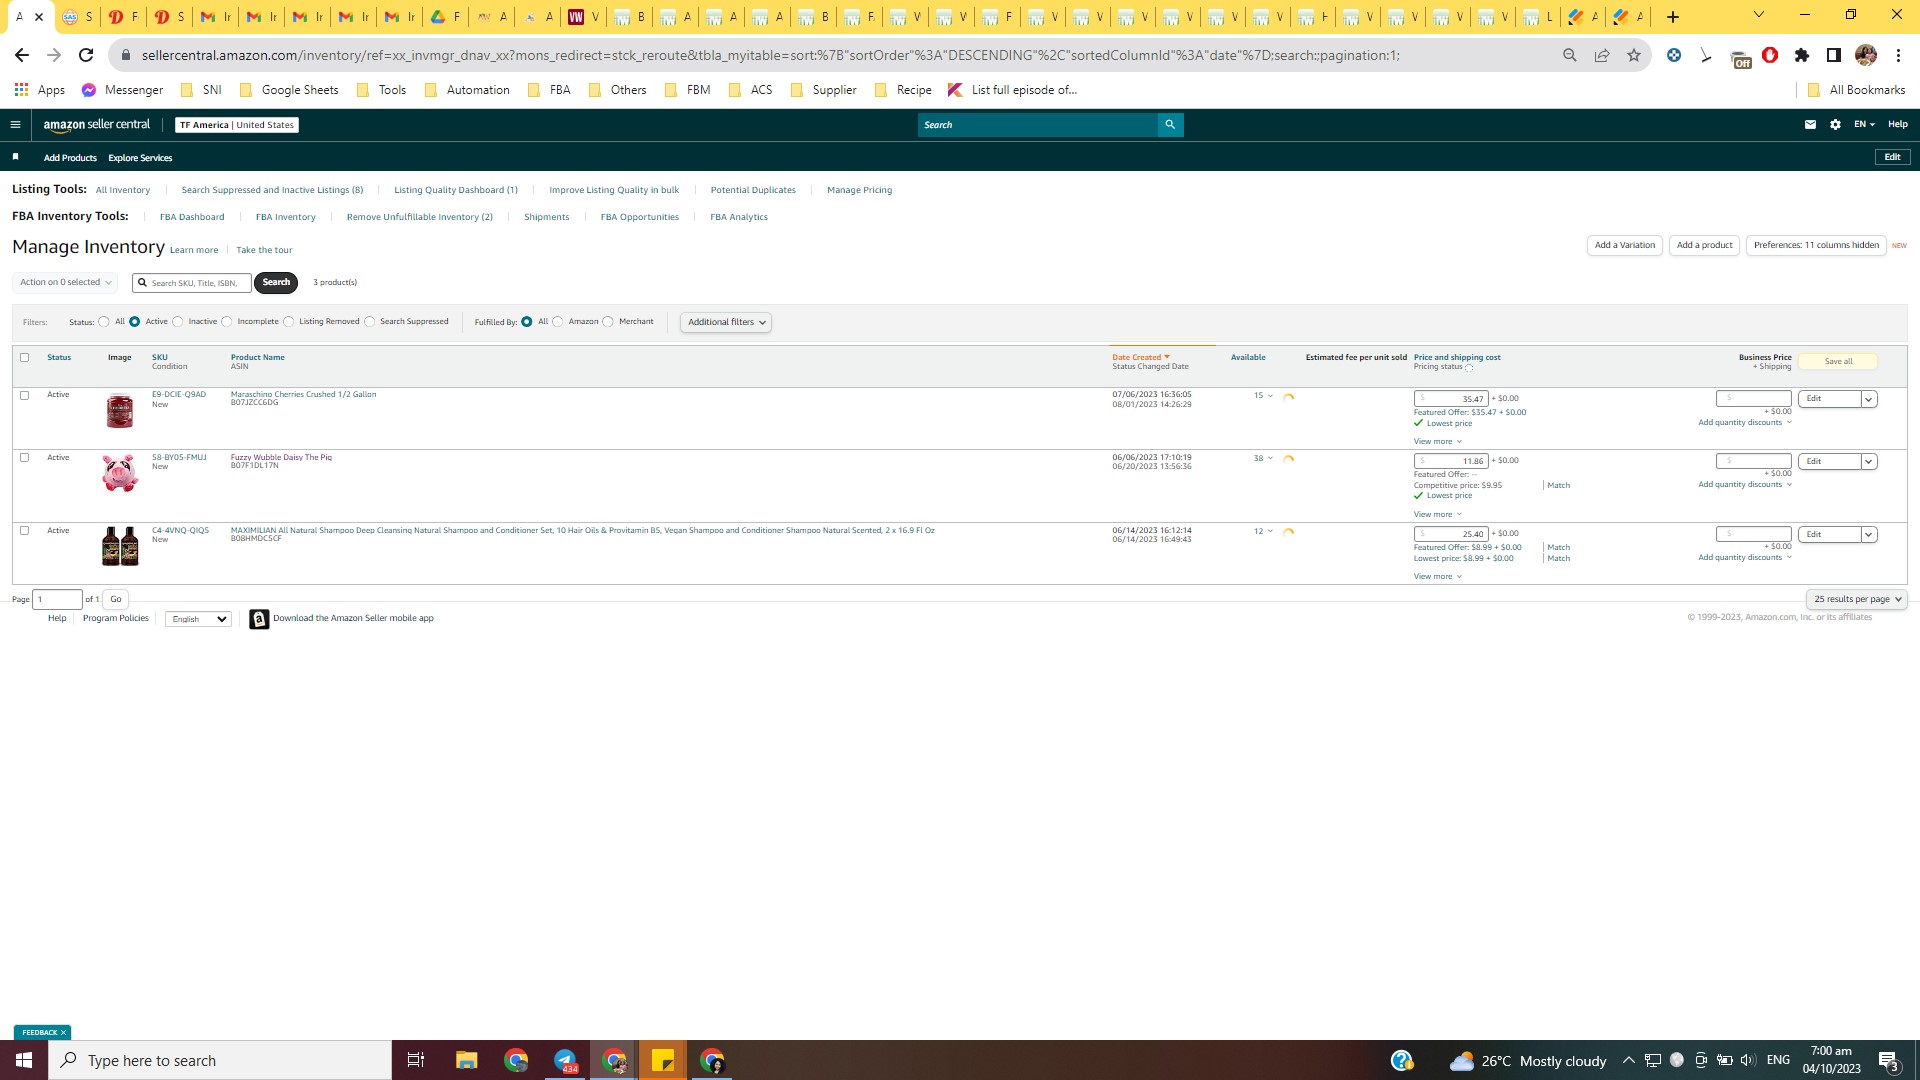This screenshot has width=1920, height=1080.
Task: Click the Add a product button
Action: 1704,245
